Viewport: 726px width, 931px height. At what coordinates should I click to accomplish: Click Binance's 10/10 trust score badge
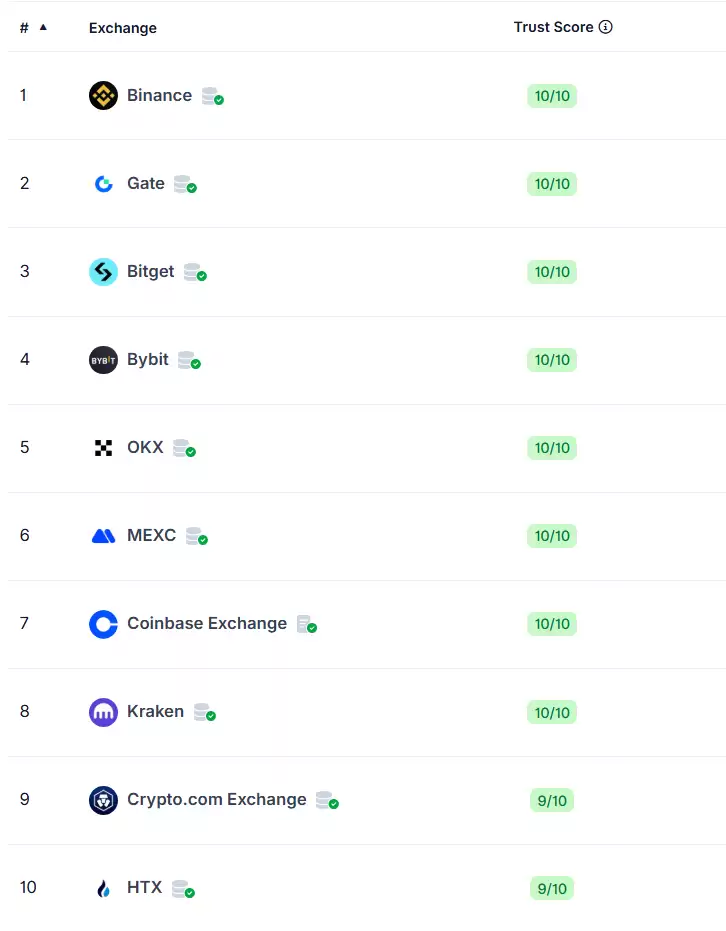552,96
